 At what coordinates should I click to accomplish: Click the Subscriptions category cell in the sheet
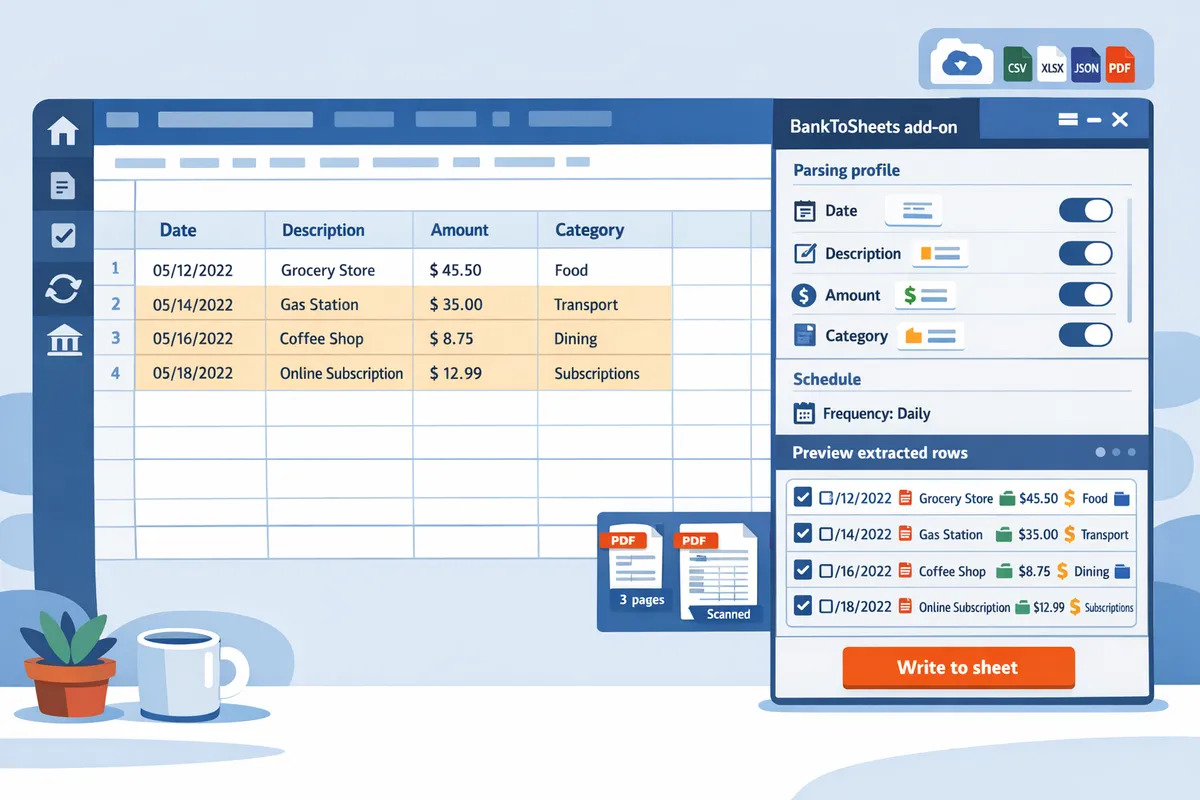(x=605, y=373)
